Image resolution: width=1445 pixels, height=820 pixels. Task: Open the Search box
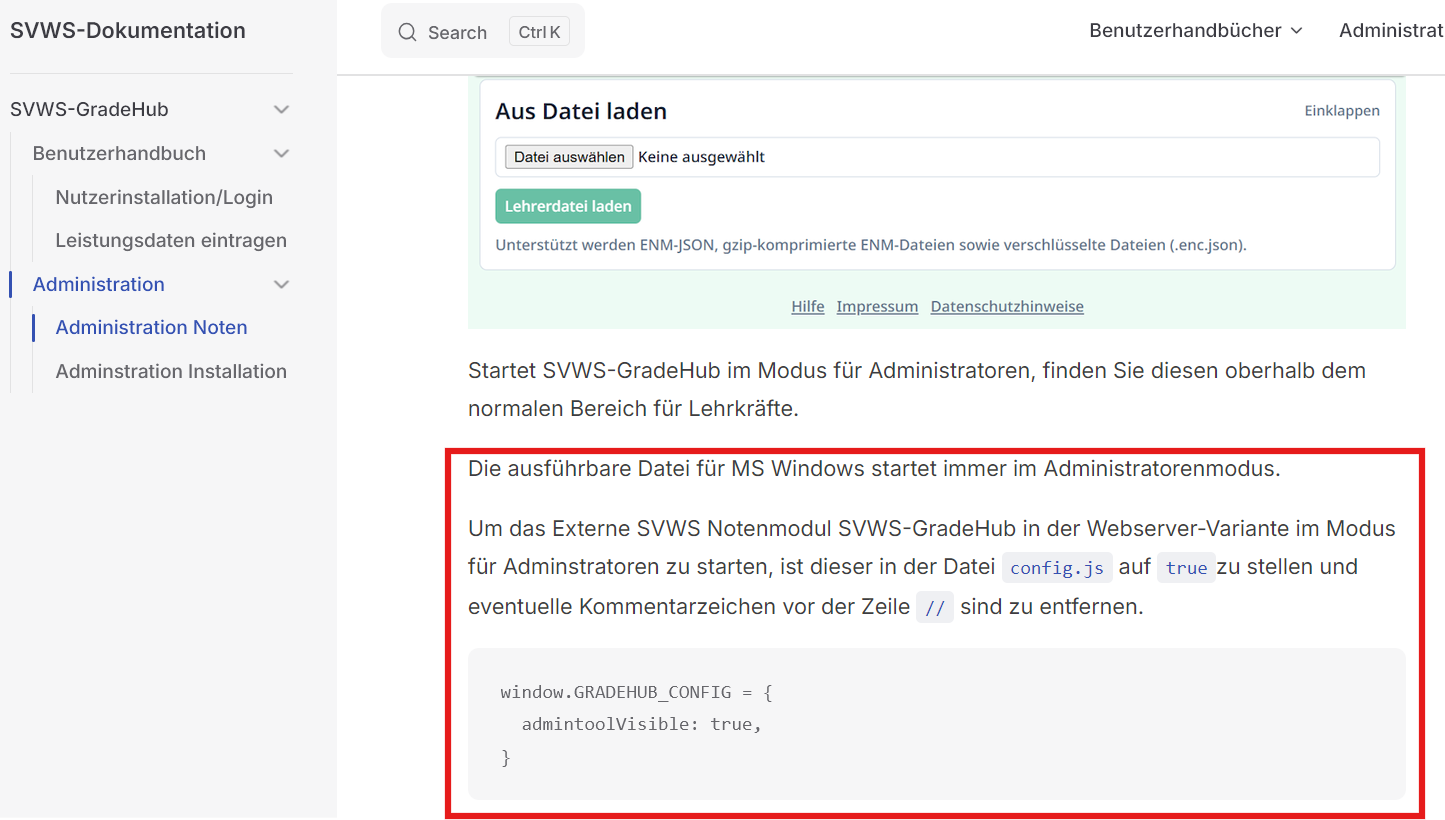tap(483, 32)
